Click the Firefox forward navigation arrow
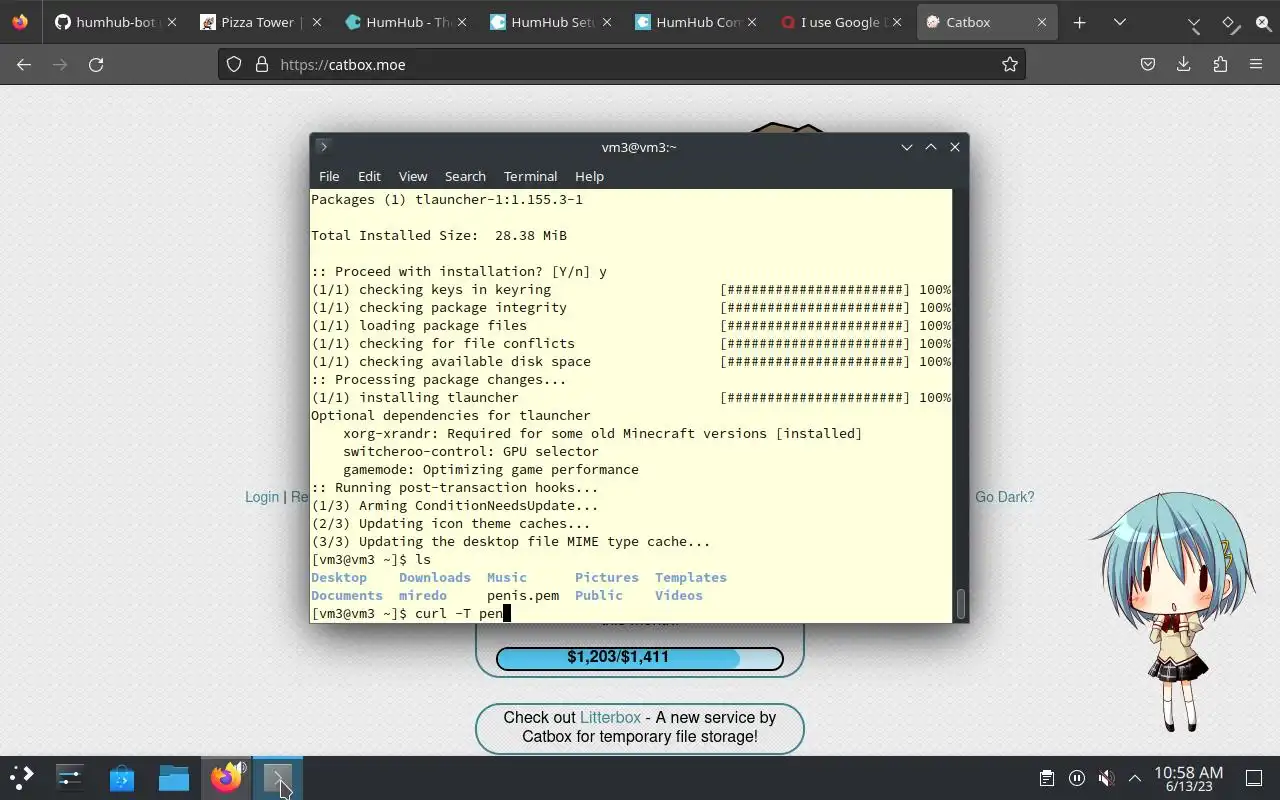The height and width of the screenshot is (800, 1280). [60, 64]
